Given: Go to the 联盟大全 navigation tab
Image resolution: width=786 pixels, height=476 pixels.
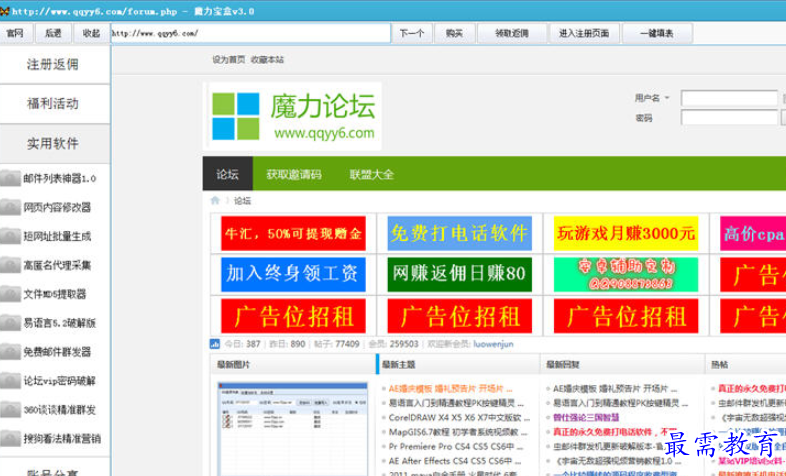Looking at the screenshot, I should pyautogui.click(x=371, y=174).
